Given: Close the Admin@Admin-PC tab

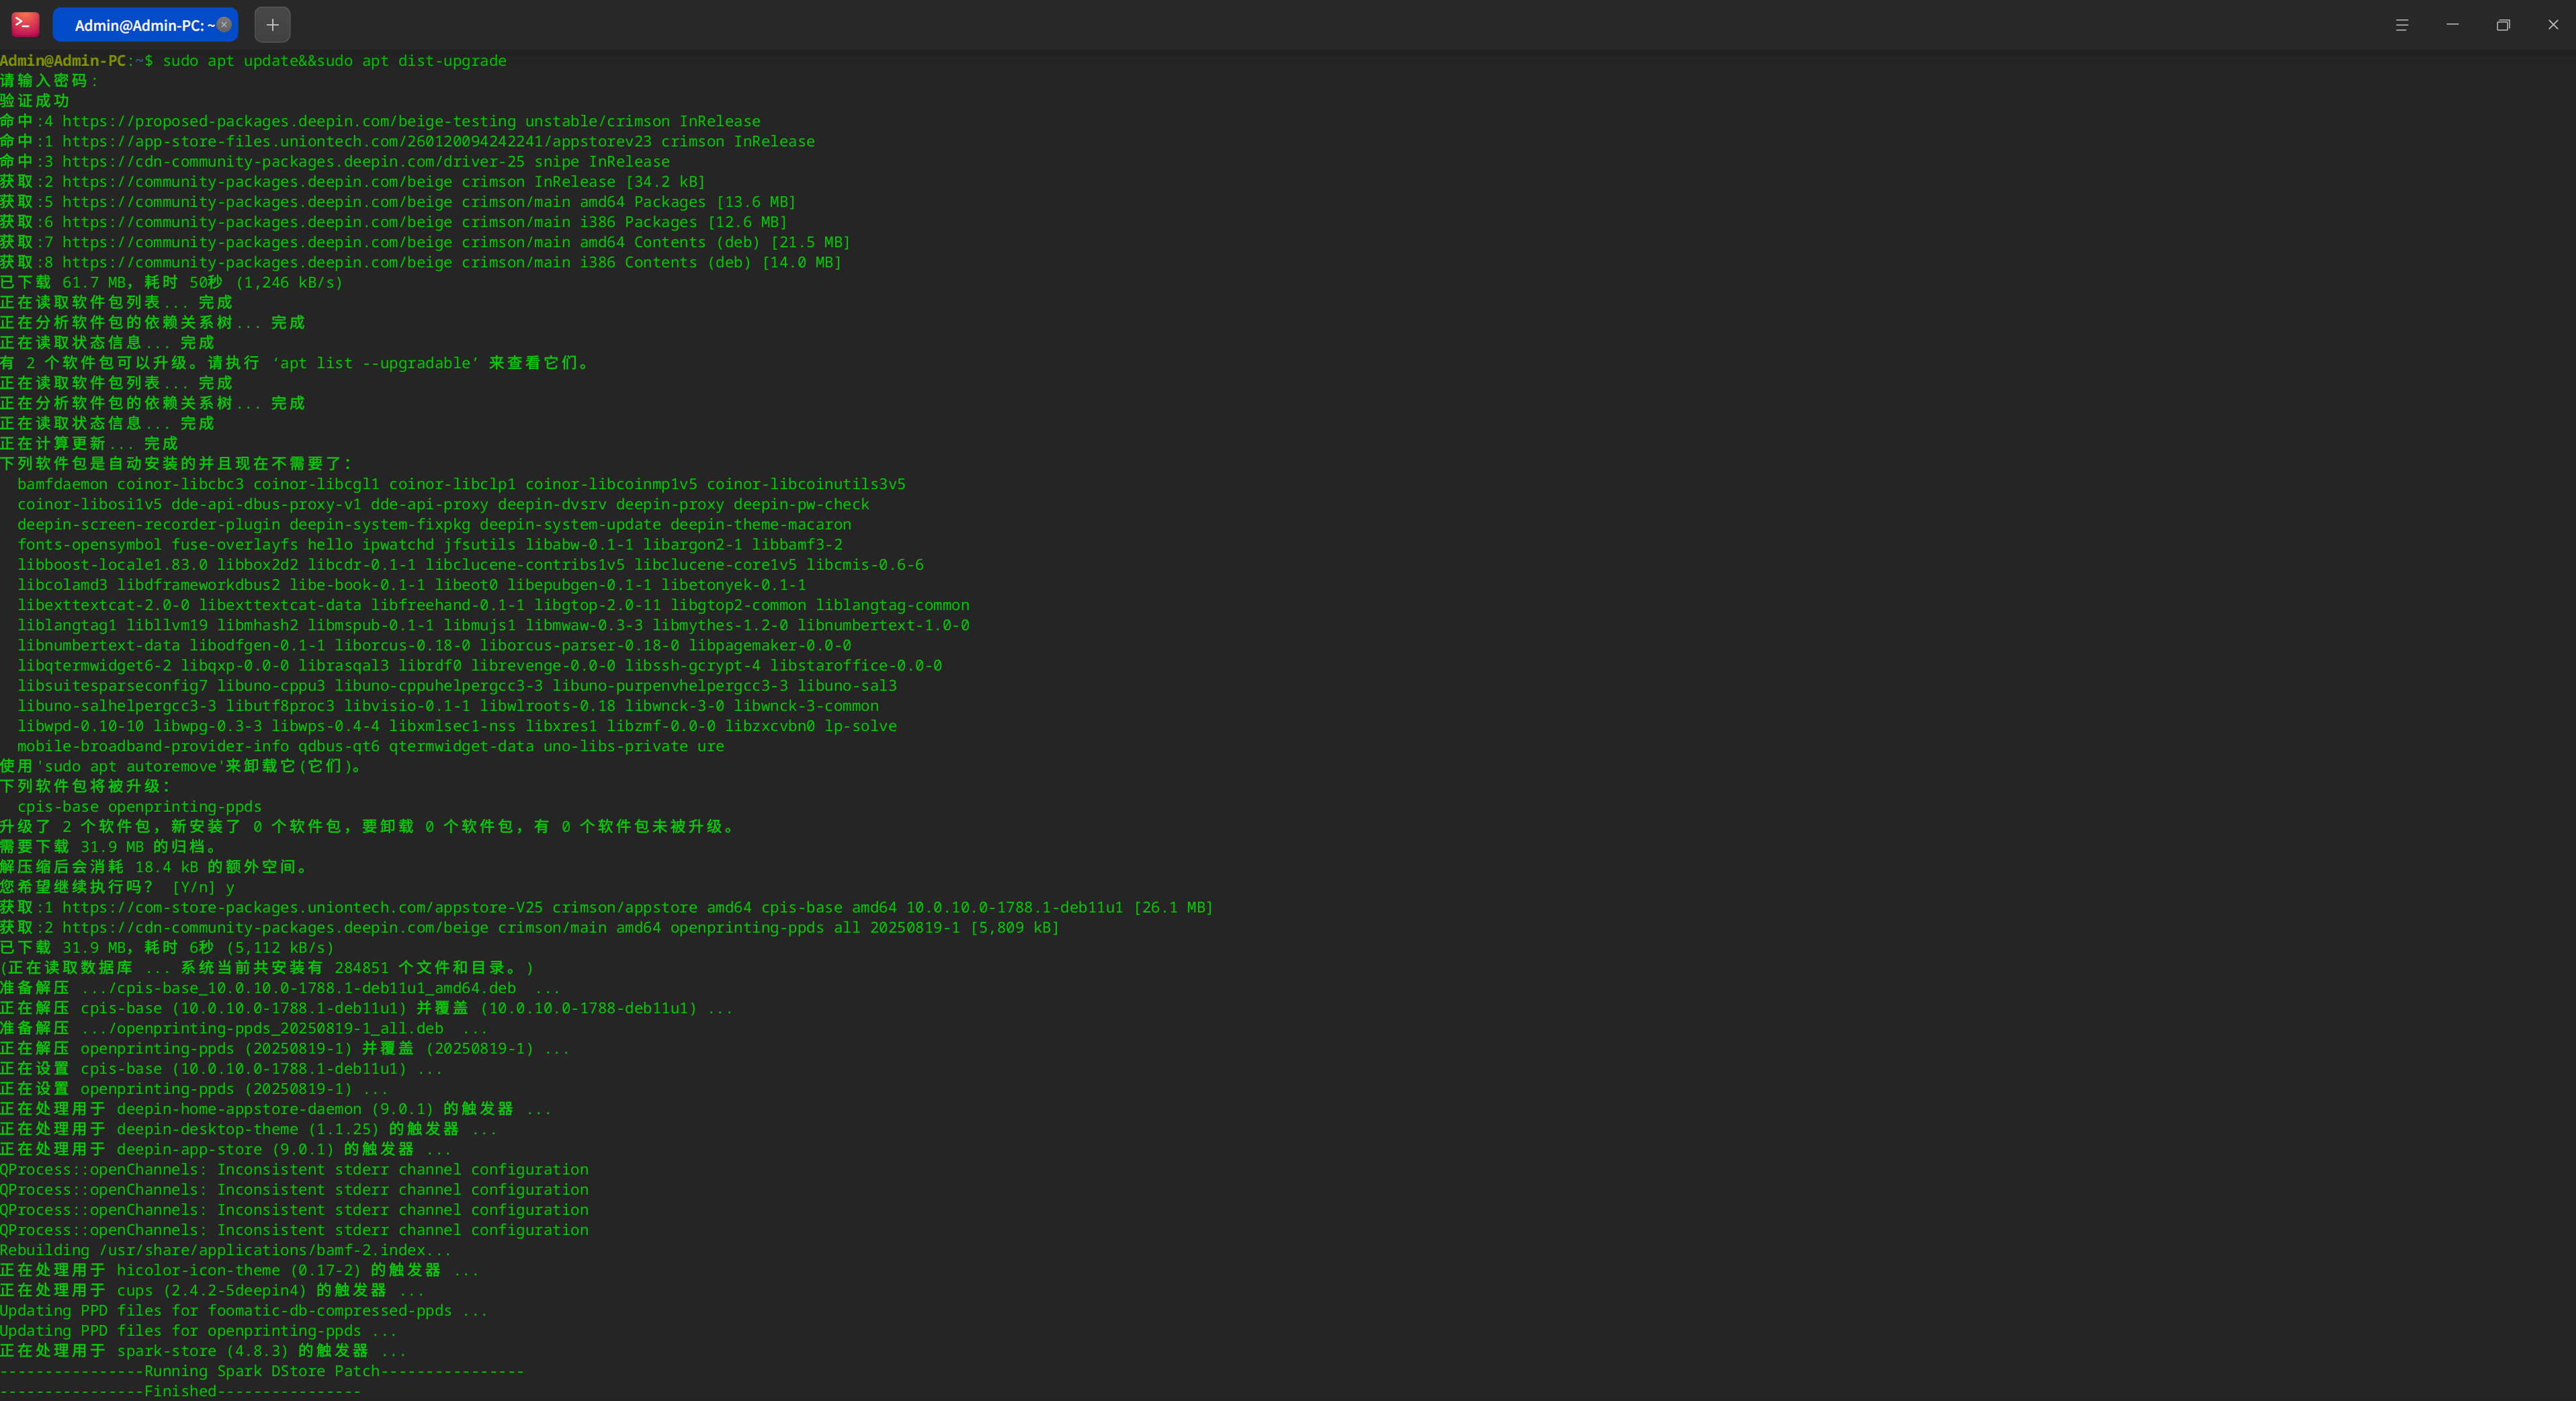Looking at the screenshot, I should 224,25.
